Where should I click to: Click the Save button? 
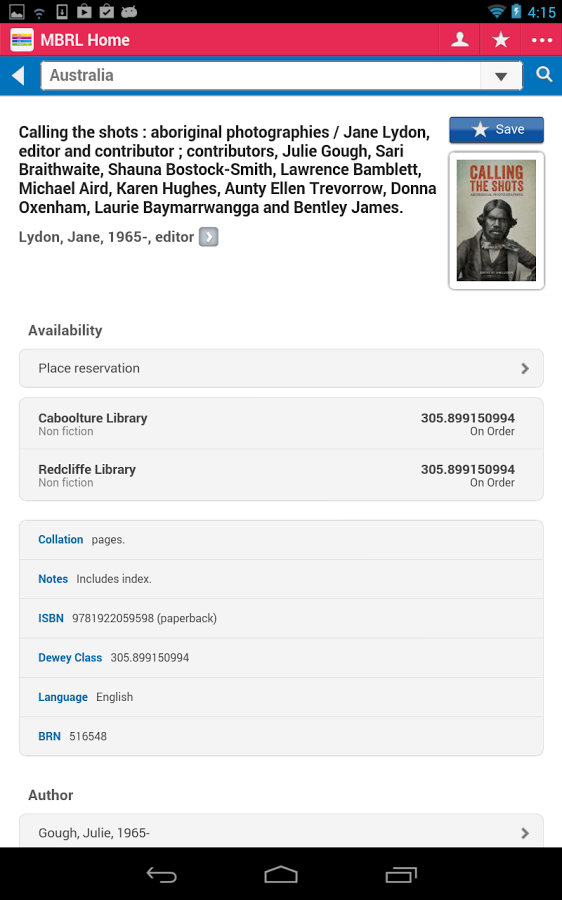coord(496,130)
